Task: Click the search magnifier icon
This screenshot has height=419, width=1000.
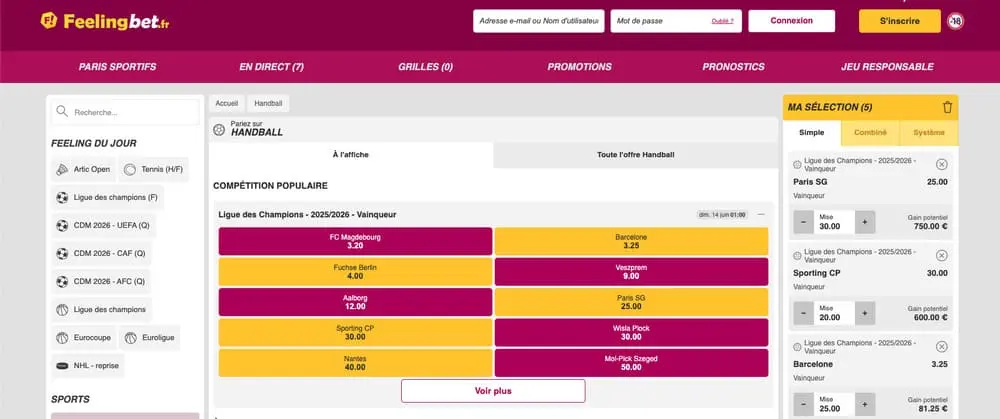Action: pyautogui.click(x=62, y=112)
